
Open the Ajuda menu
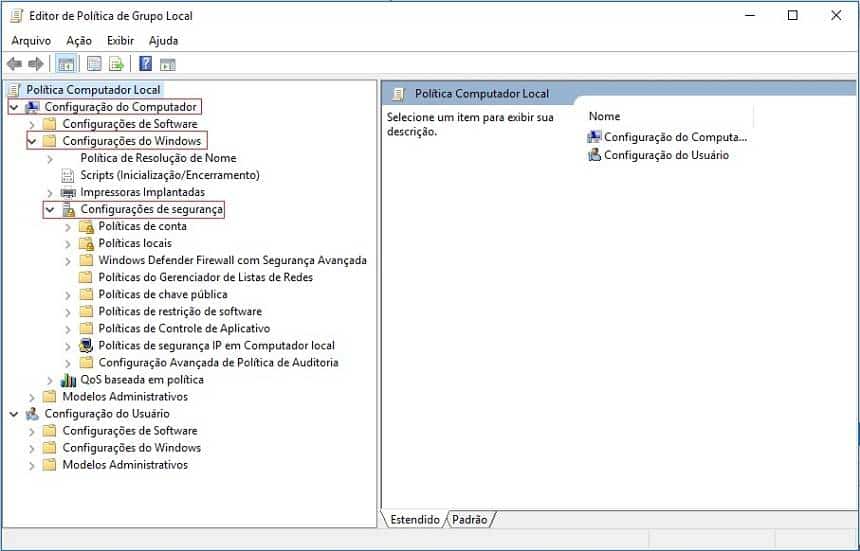[163, 41]
